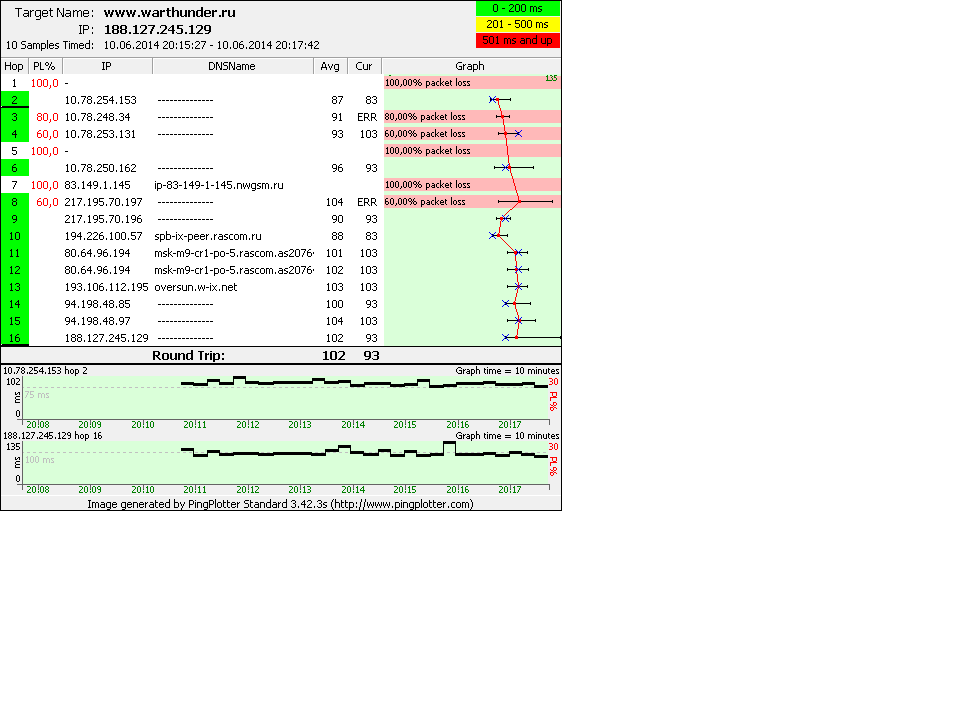This screenshot has height=720, width=960.
Task: Click hop 11 DNS name msk-m9-cr1-po-5
Action: (234, 253)
